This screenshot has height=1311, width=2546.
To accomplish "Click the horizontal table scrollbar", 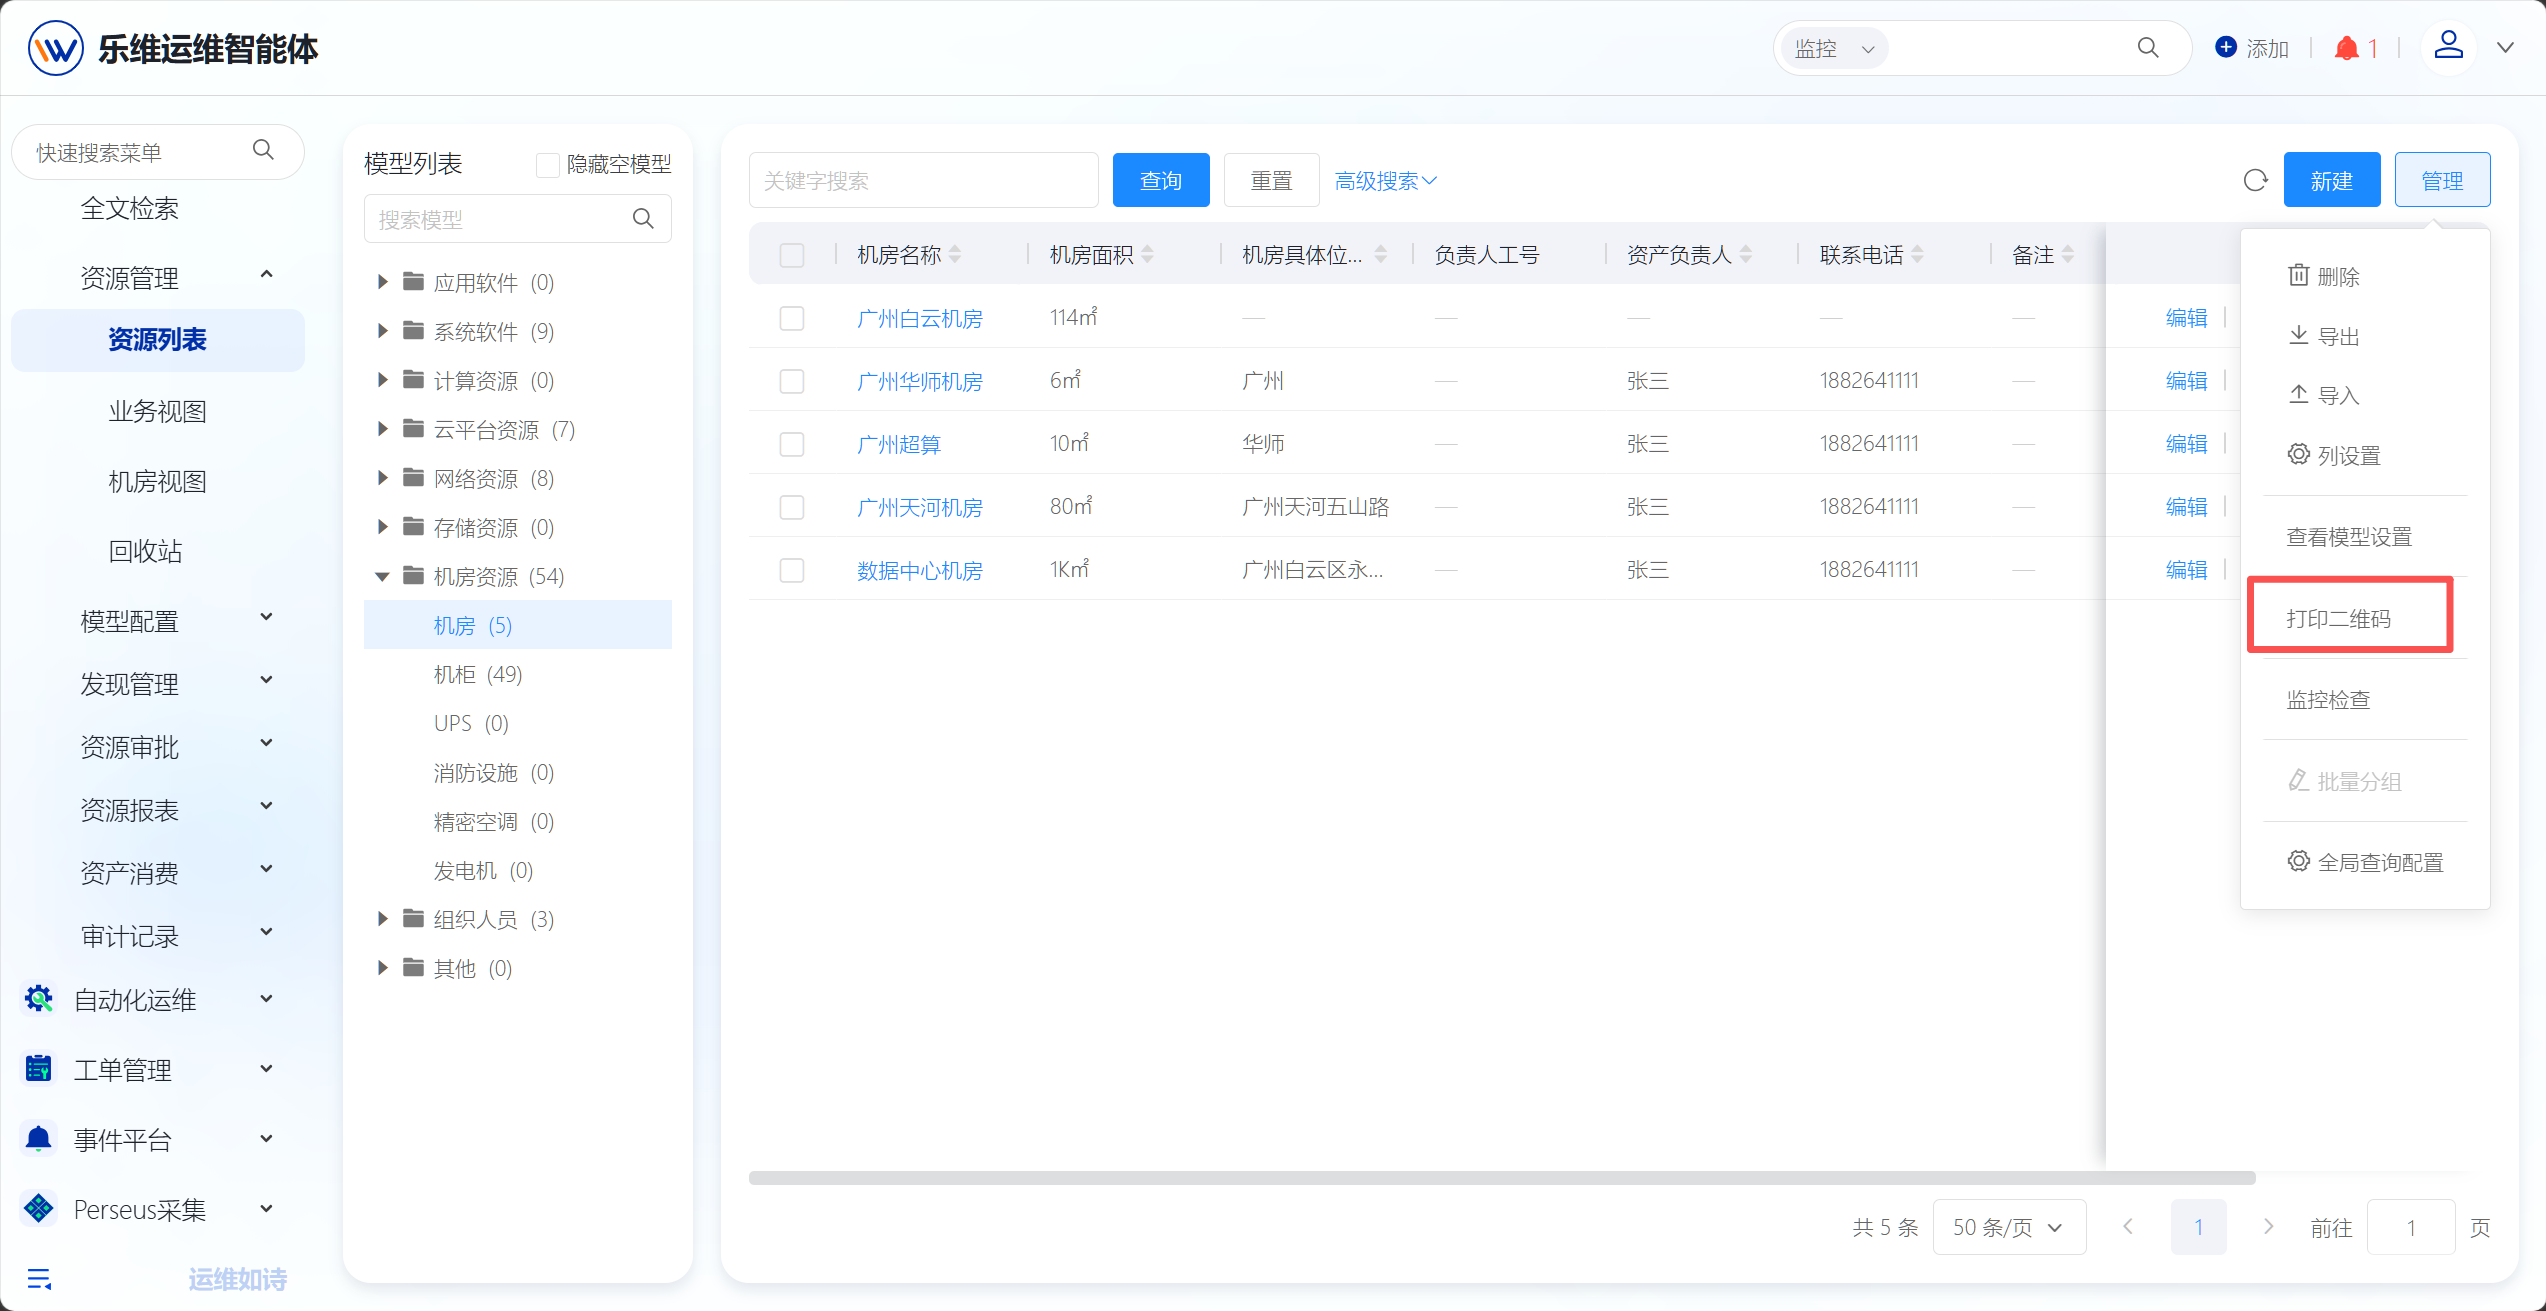I will pyautogui.click(x=1502, y=1177).
